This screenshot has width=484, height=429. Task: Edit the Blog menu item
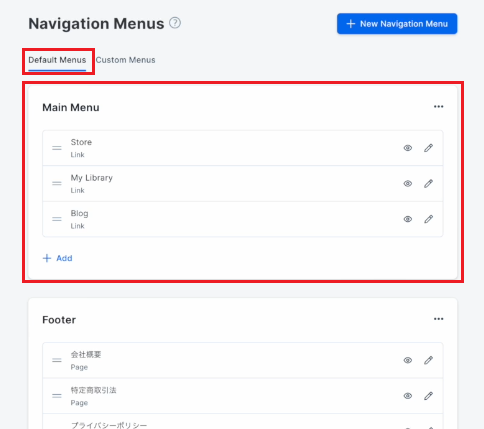(x=428, y=219)
